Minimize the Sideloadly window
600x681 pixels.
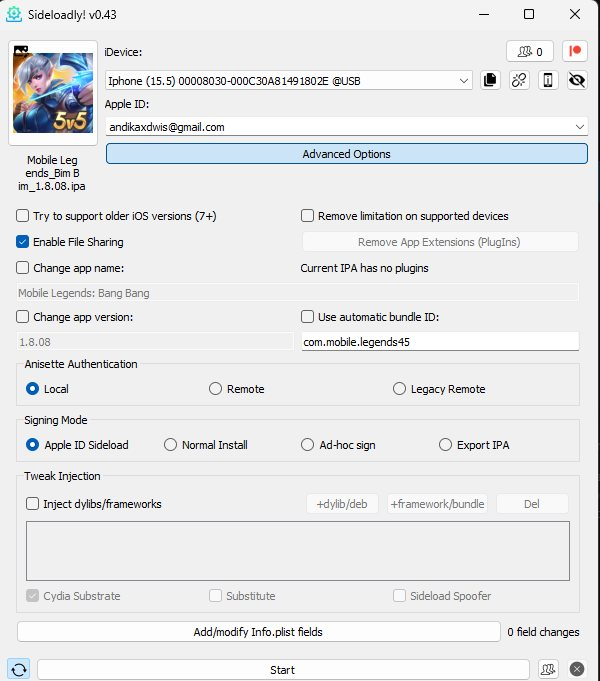484,14
